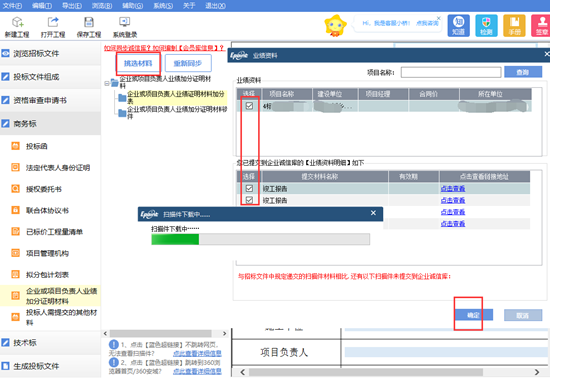Click the 检测 shield icon

click(x=486, y=25)
